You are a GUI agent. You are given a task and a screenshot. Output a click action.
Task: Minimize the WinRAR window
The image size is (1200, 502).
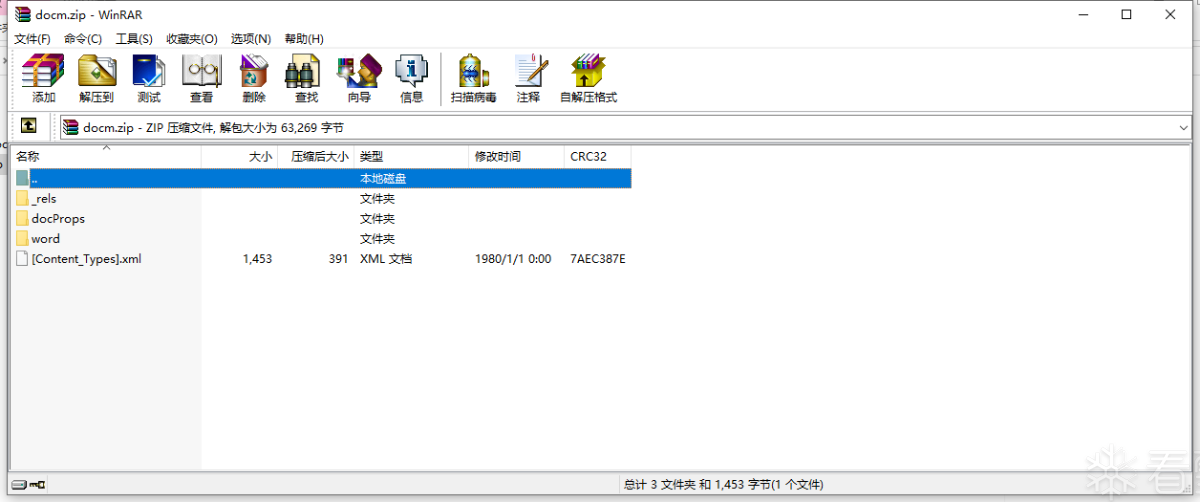[1081, 14]
